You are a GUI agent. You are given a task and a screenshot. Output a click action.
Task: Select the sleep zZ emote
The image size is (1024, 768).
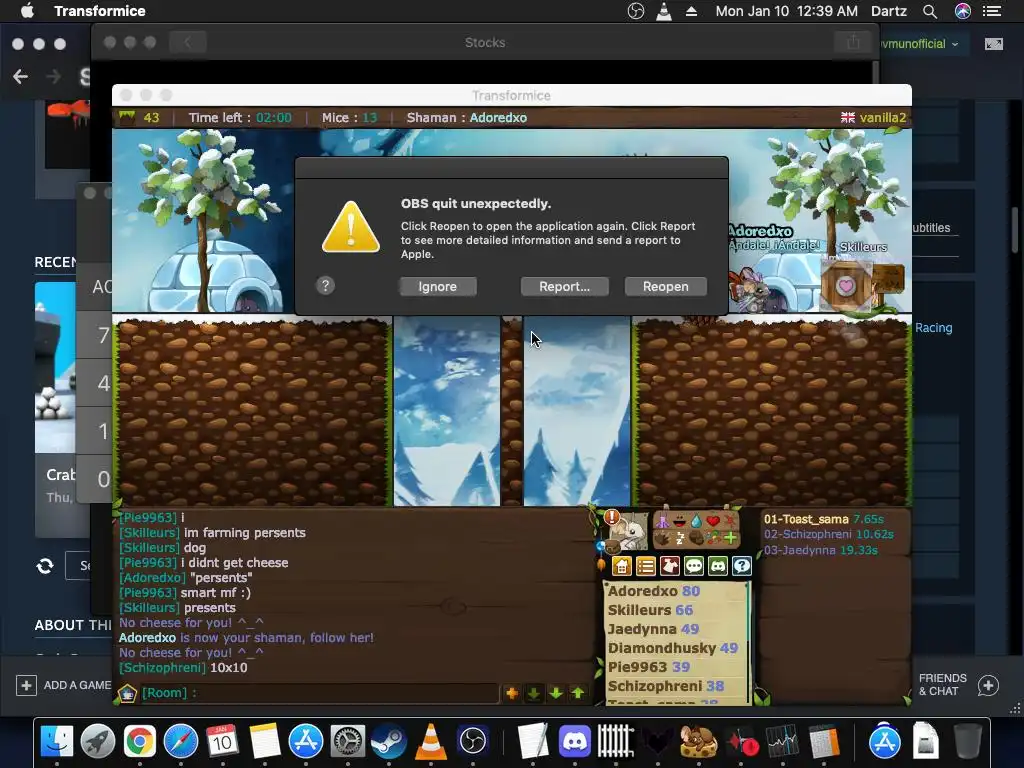(x=680, y=539)
